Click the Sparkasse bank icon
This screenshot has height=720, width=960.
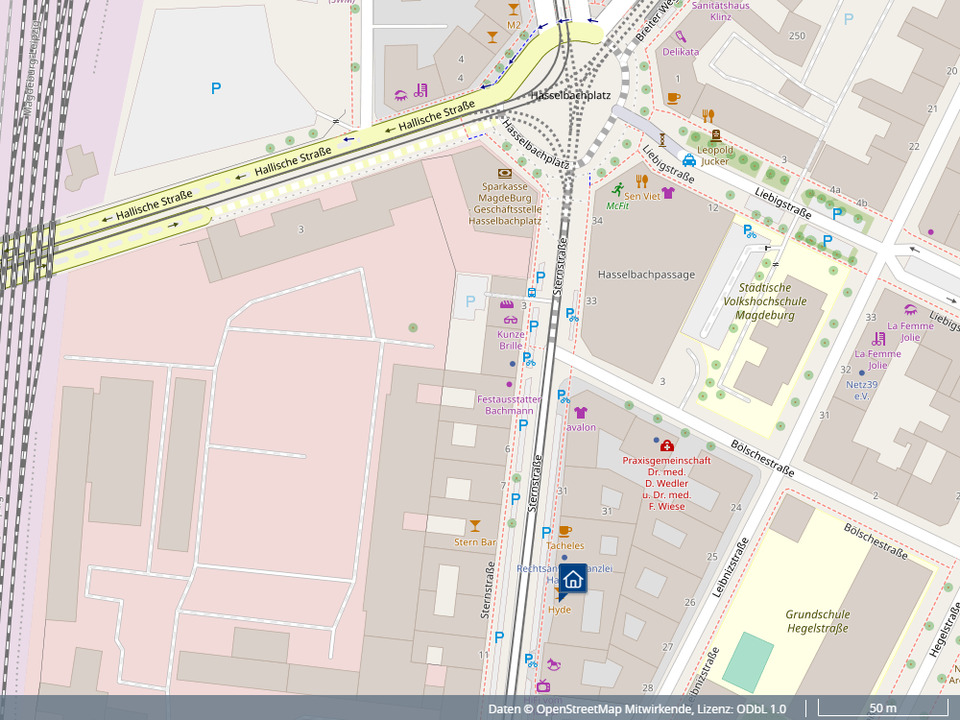(x=504, y=173)
